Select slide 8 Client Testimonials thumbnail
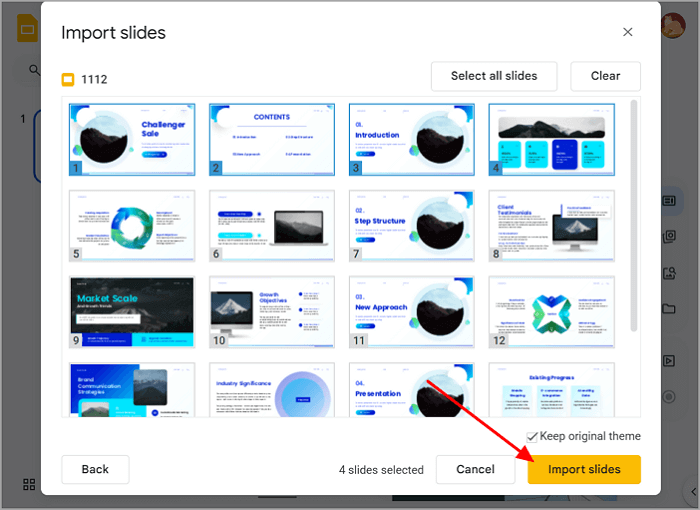Viewport: 700px width, 510px height. (552, 226)
